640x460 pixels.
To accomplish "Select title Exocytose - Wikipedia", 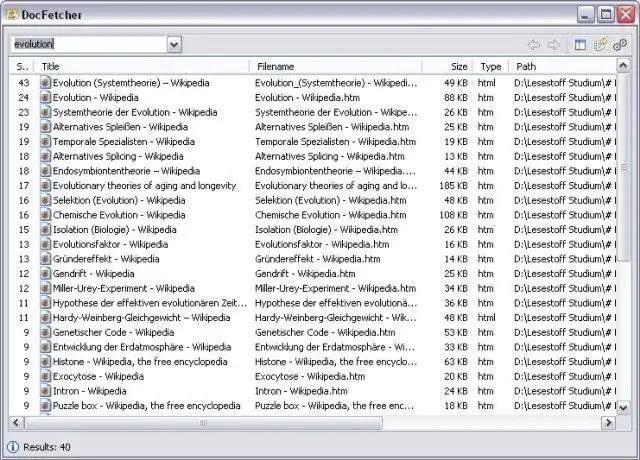I will point(98,376).
